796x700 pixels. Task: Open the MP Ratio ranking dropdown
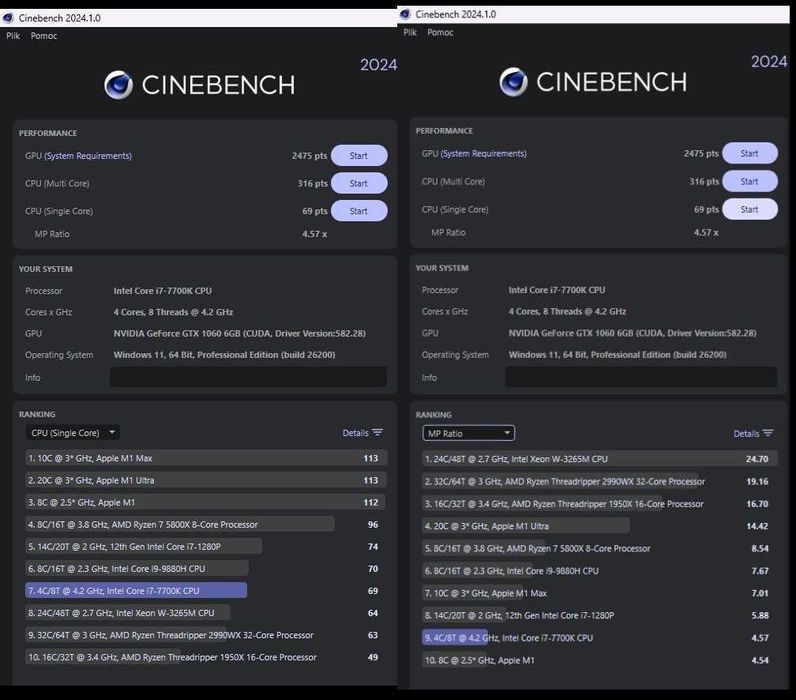(469, 434)
